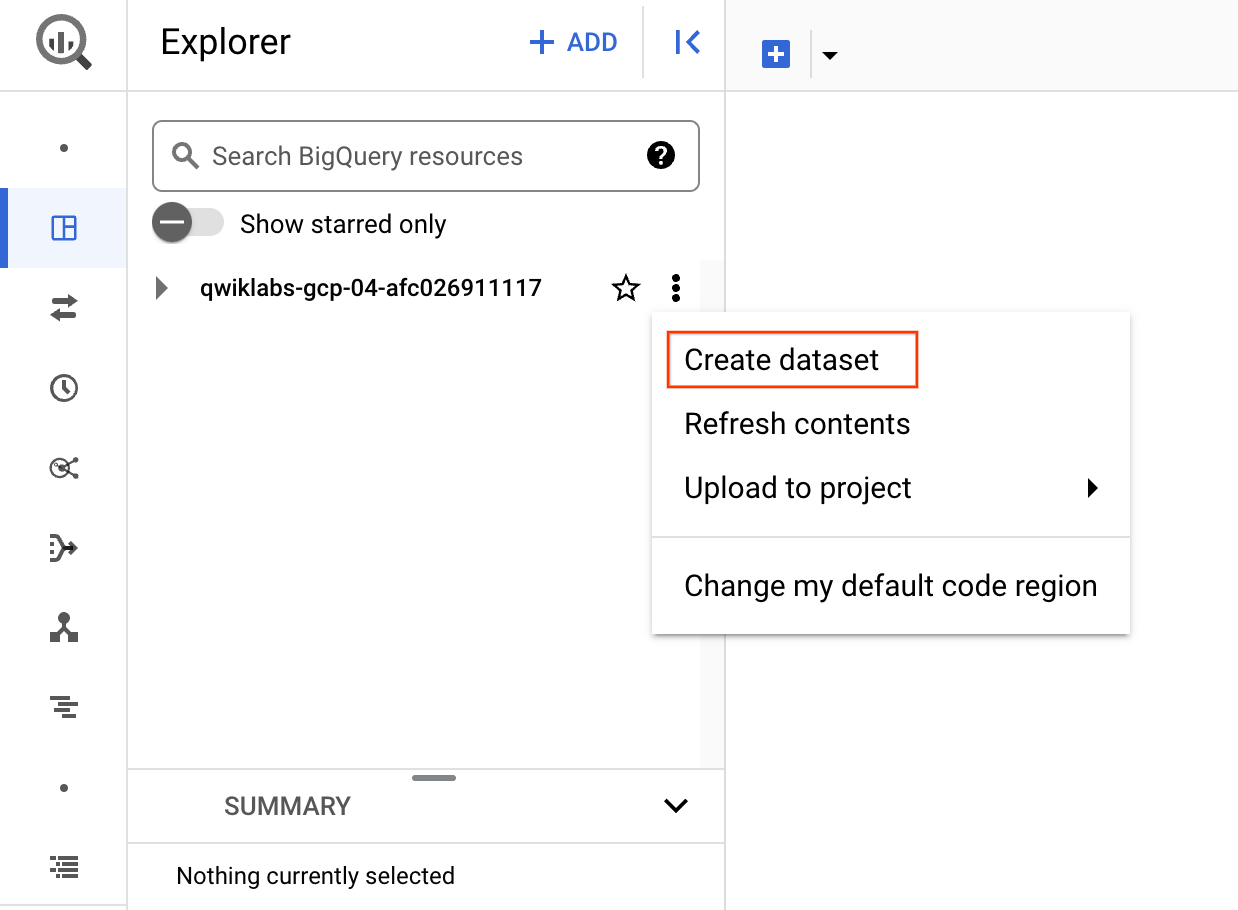Enable the Show starred only toggle
Viewport: 1238px width, 910px height.
[188, 223]
